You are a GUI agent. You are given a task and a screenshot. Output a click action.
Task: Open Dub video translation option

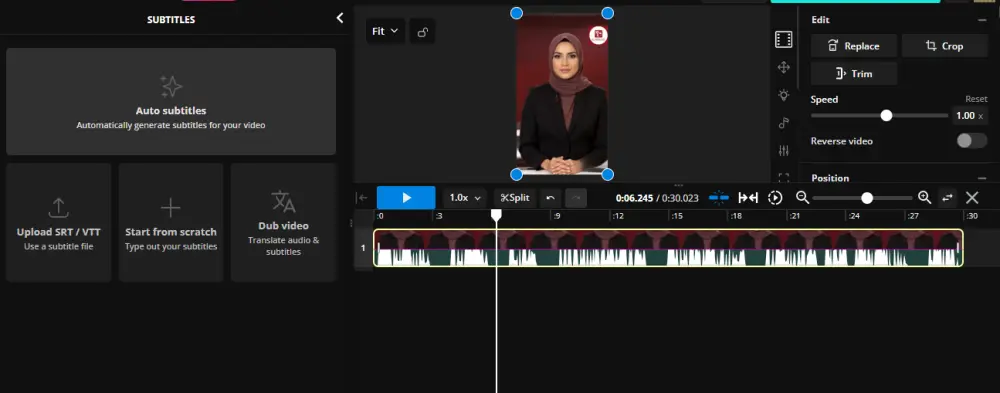tap(283, 222)
